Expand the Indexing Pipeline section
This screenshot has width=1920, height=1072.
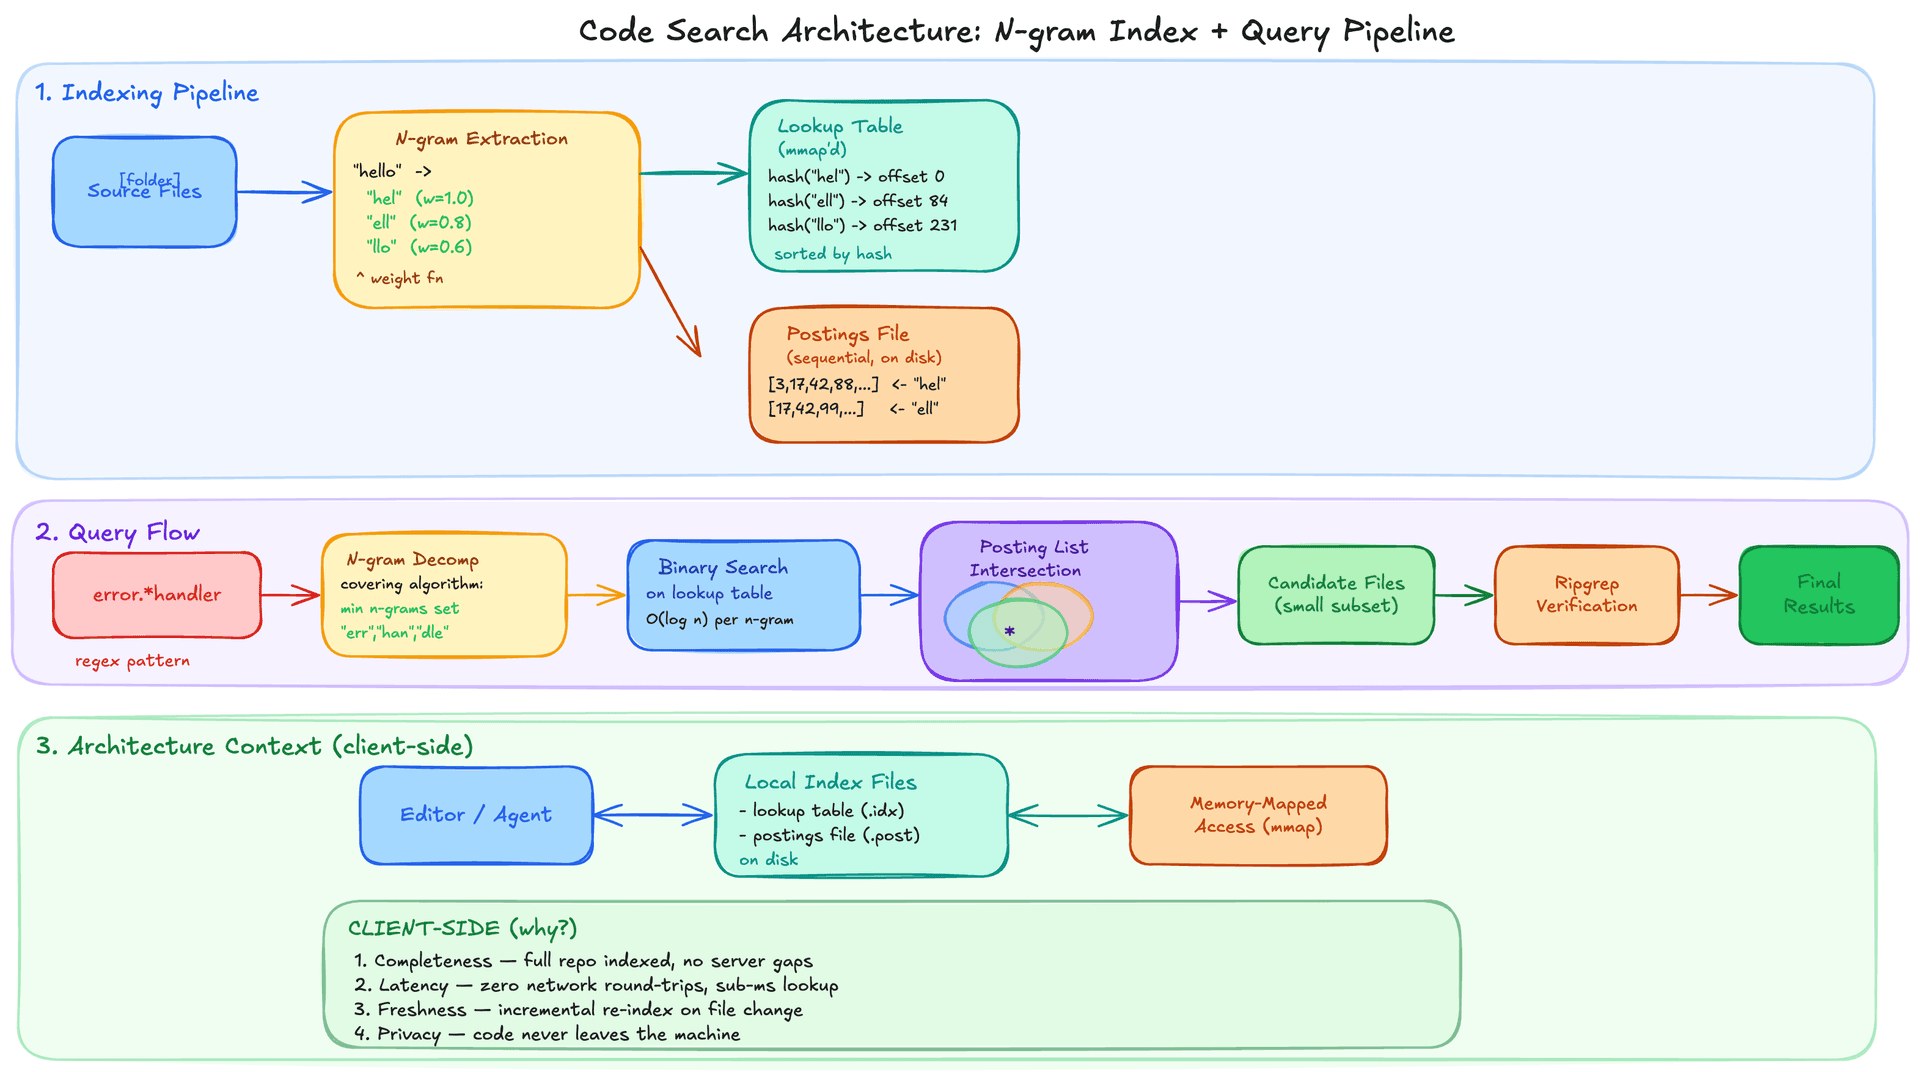point(147,92)
